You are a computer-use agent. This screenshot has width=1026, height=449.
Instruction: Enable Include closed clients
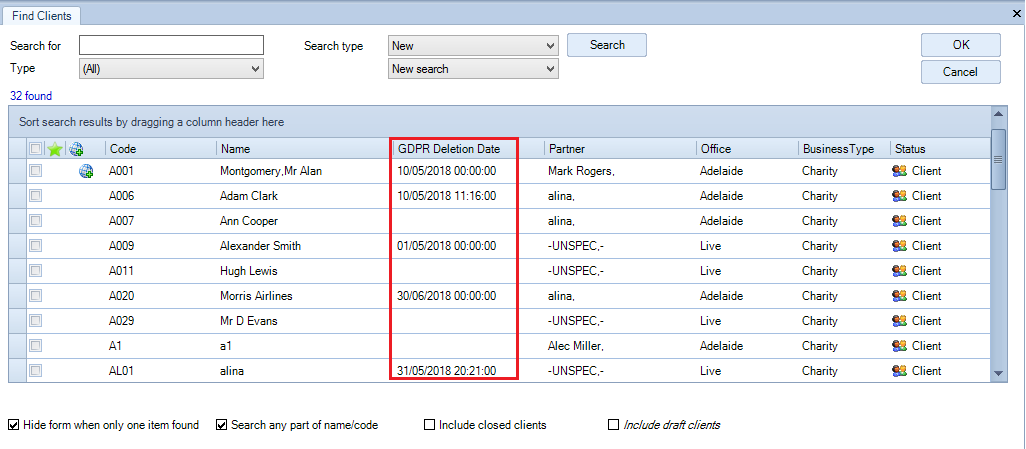tap(429, 425)
